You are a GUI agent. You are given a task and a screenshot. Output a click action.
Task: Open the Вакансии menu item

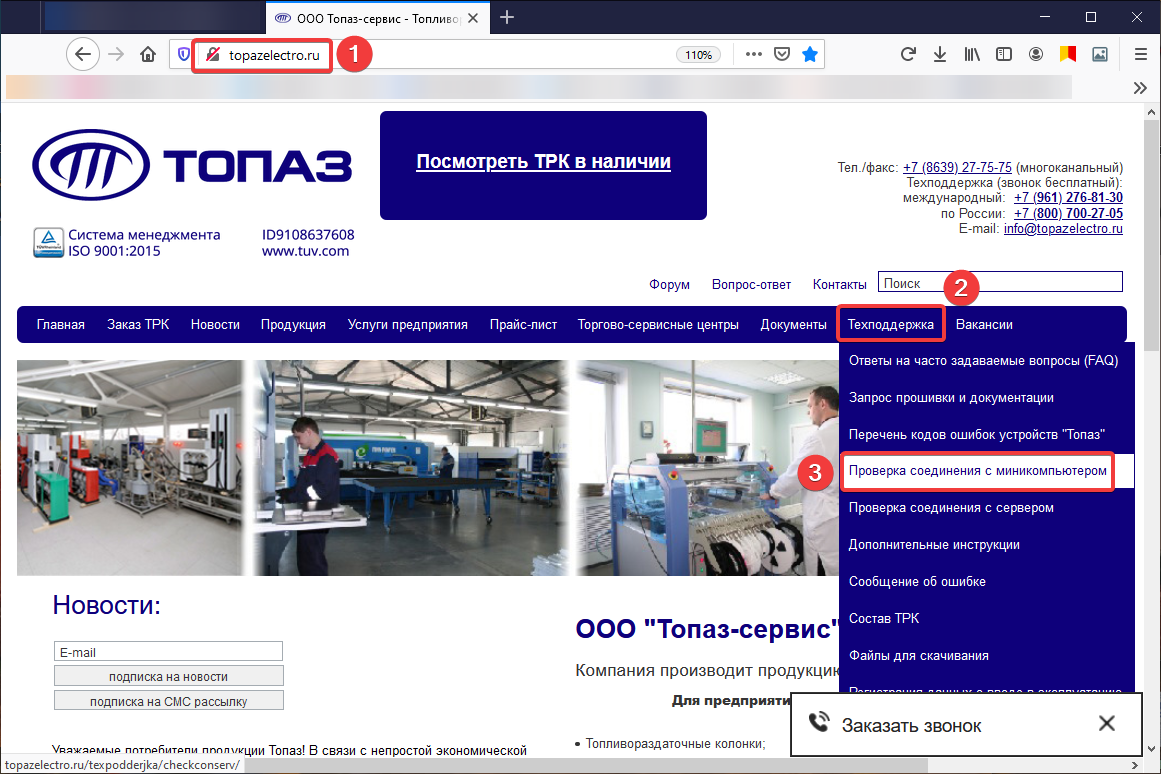point(984,324)
